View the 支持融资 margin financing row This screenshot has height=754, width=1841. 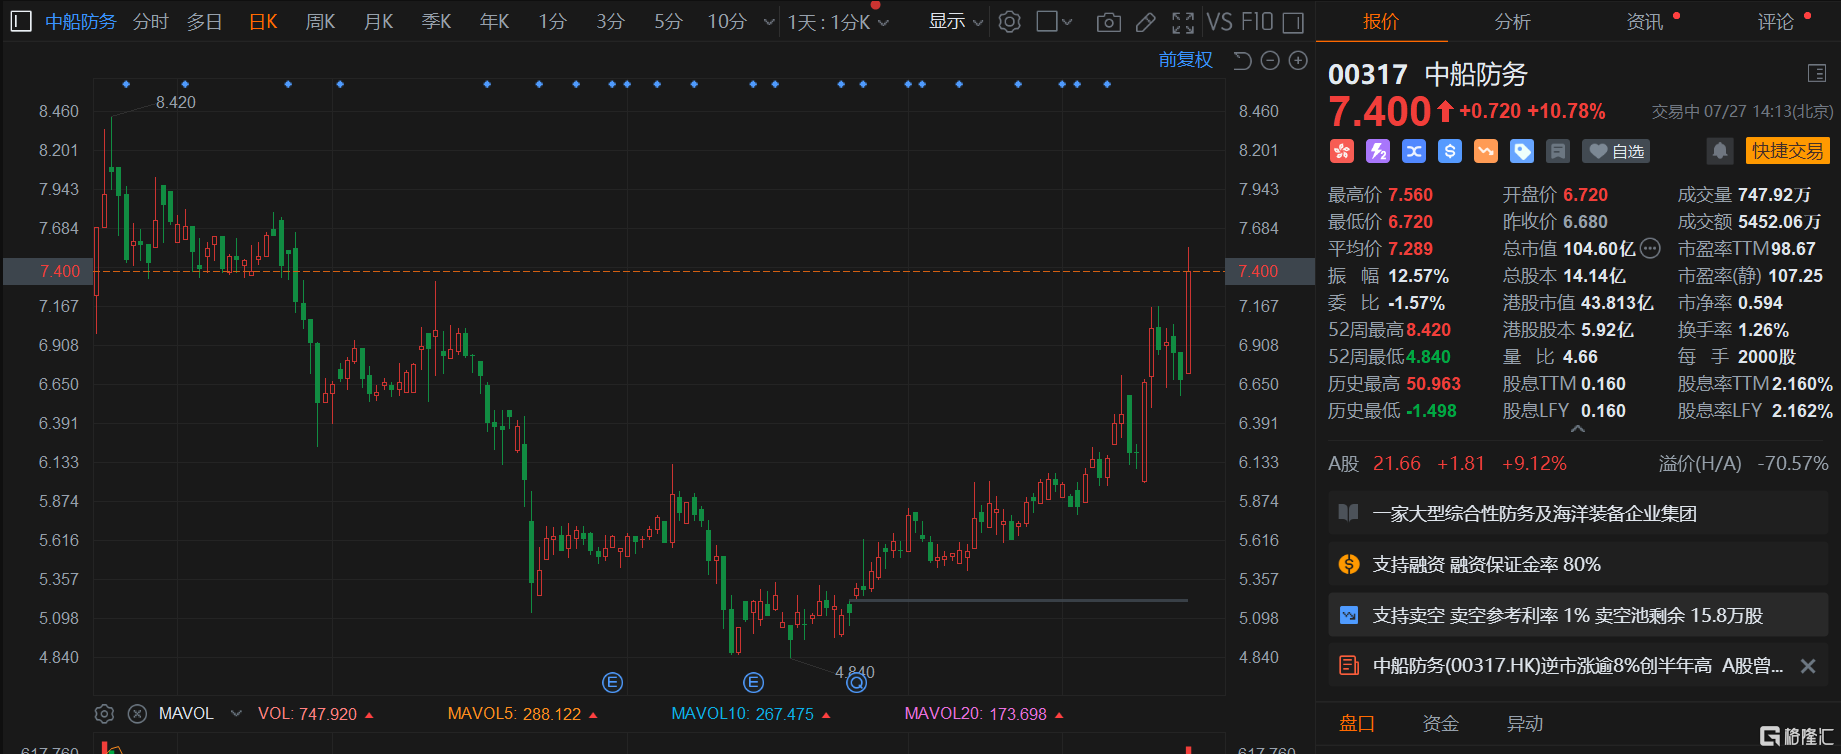(x=1578, y=565)
